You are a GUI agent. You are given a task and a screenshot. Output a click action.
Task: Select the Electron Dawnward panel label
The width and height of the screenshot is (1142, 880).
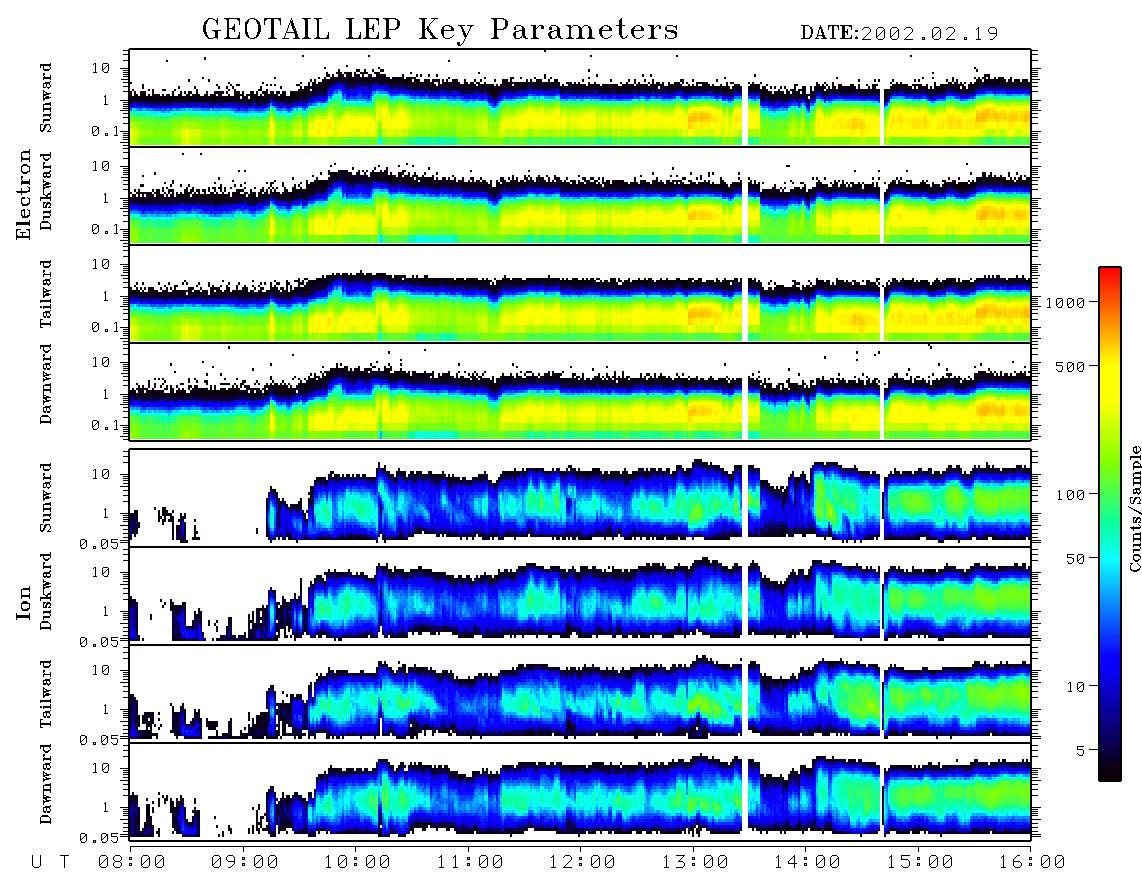46,384
